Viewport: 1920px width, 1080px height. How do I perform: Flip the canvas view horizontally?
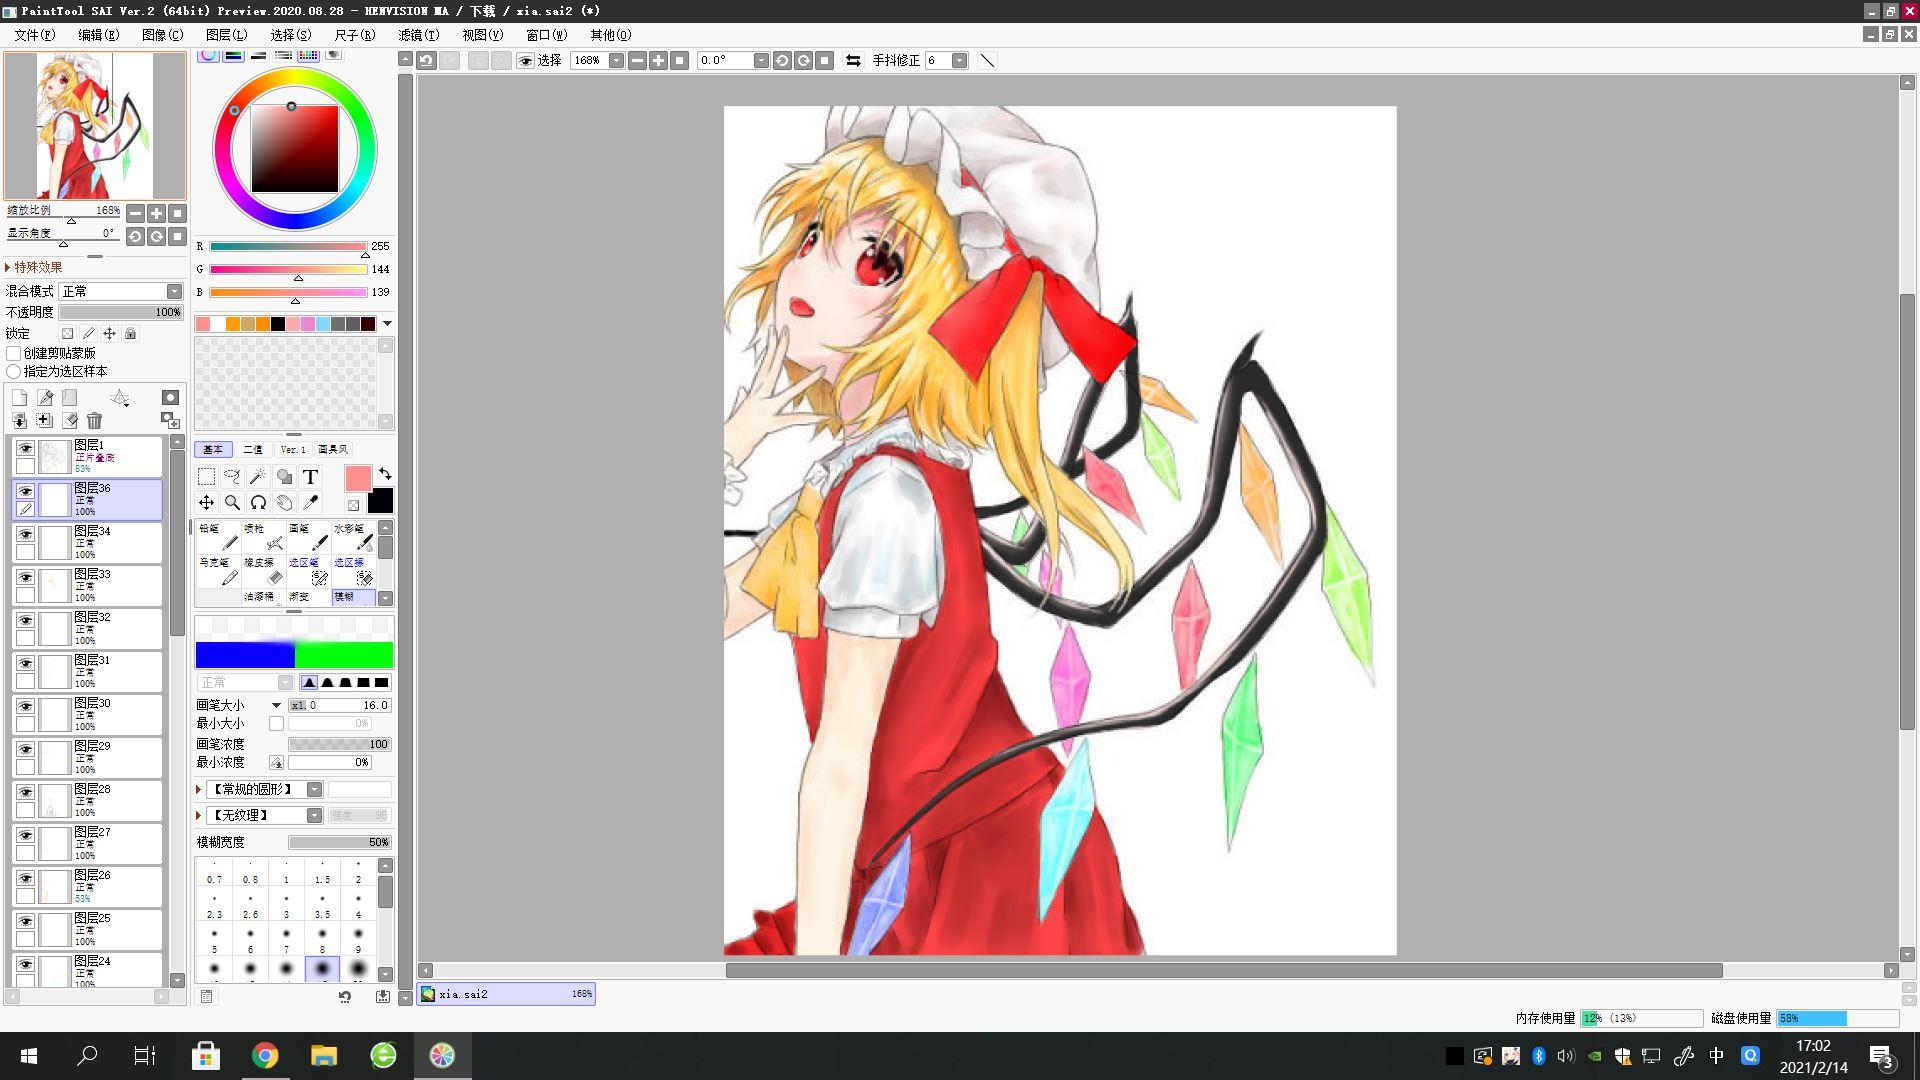[853, 61]
